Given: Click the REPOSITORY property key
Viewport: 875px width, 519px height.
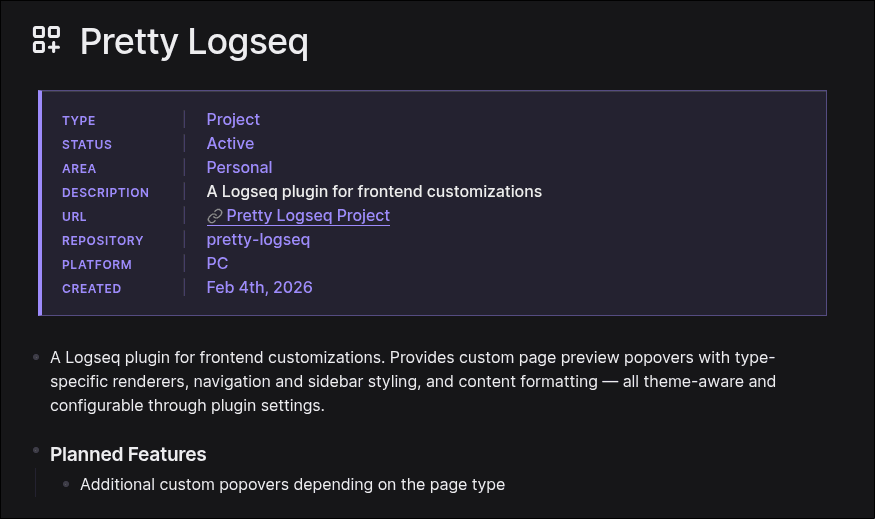Looking at the screenshot, I should (x=102, y=241).
